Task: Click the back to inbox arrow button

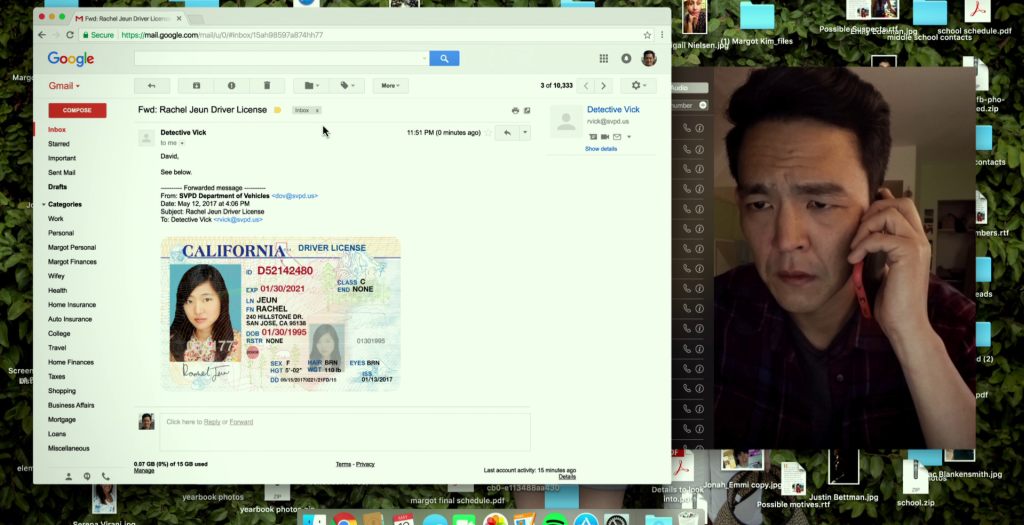Action: coord(152,86)
